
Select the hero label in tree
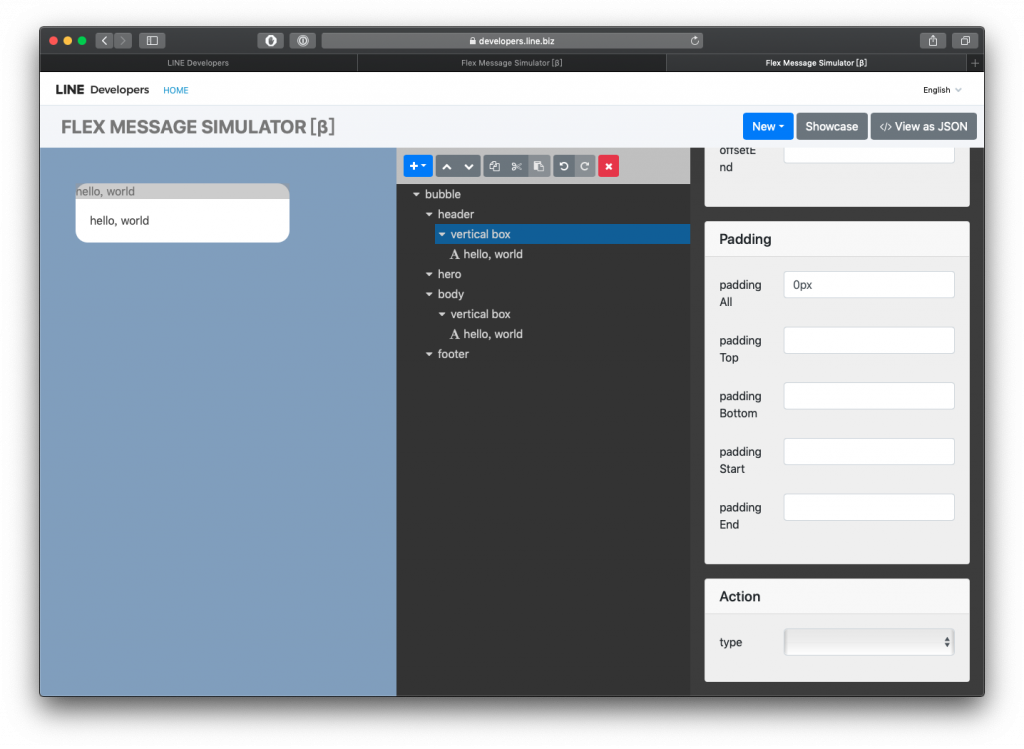pyautogui.click(x=449, y=274)
